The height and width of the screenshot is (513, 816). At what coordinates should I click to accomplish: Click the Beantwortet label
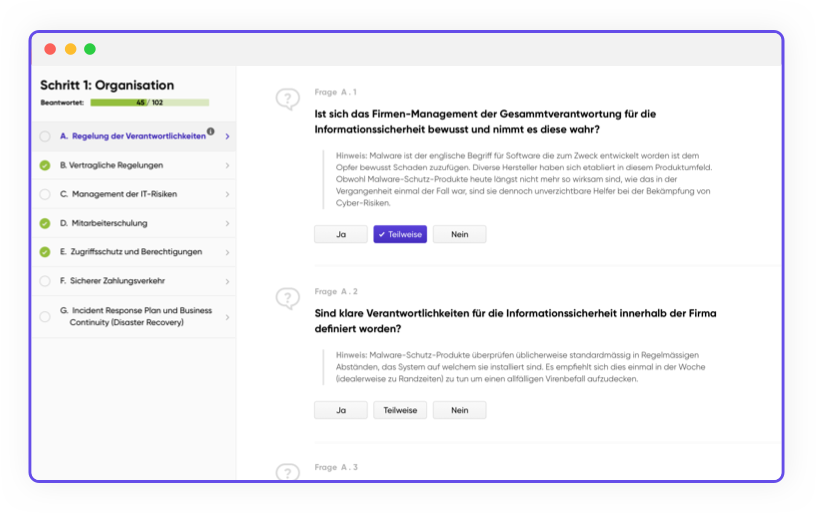click(62, 102)
